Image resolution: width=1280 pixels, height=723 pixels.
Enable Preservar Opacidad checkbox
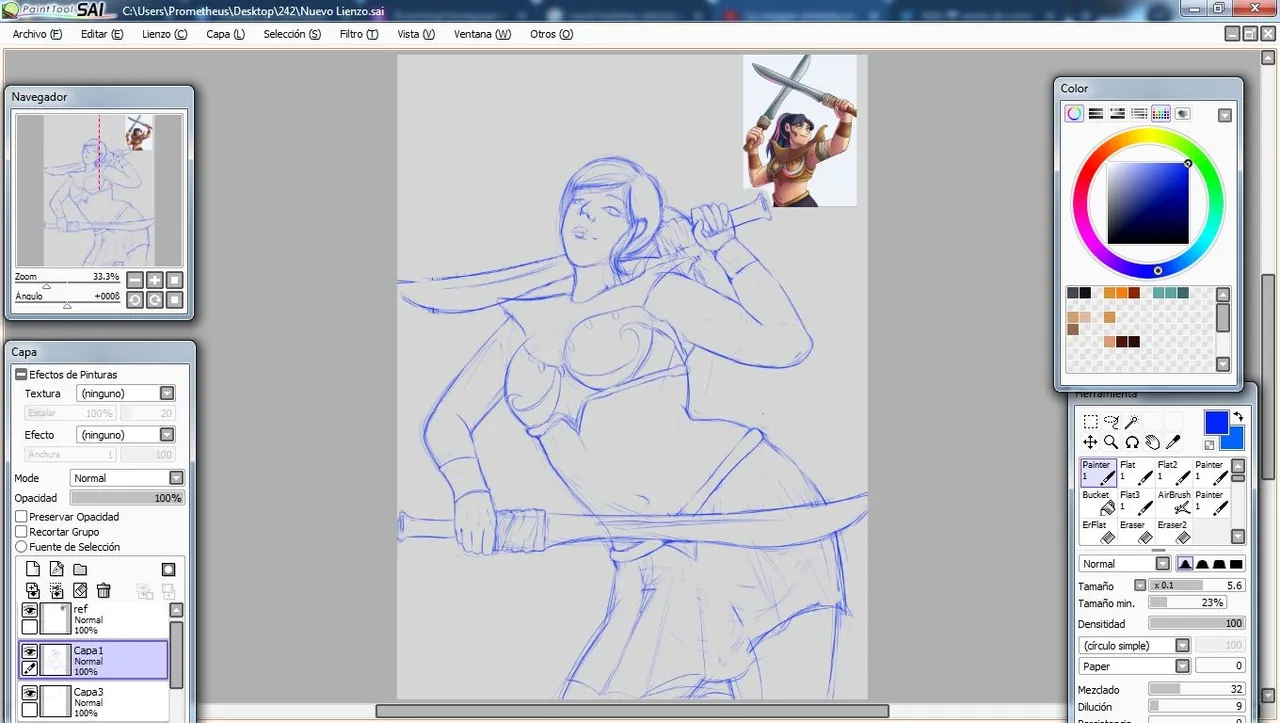point(21,517)
